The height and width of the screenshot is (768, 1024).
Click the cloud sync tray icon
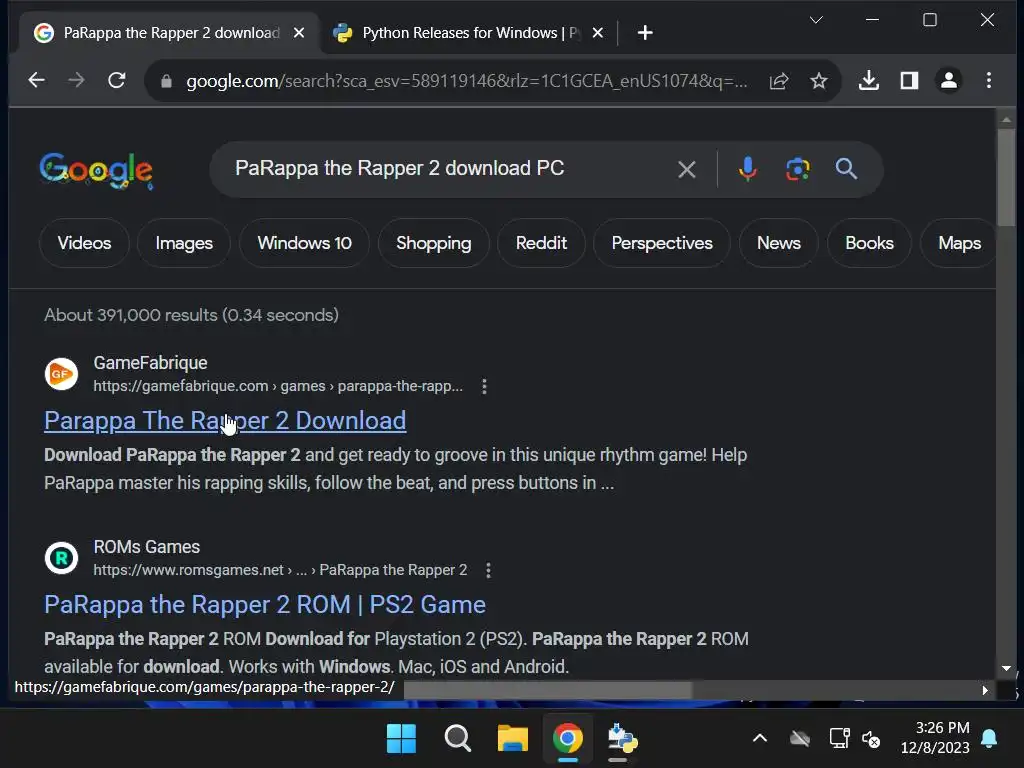pyautogui.click(x=799, y=739)
